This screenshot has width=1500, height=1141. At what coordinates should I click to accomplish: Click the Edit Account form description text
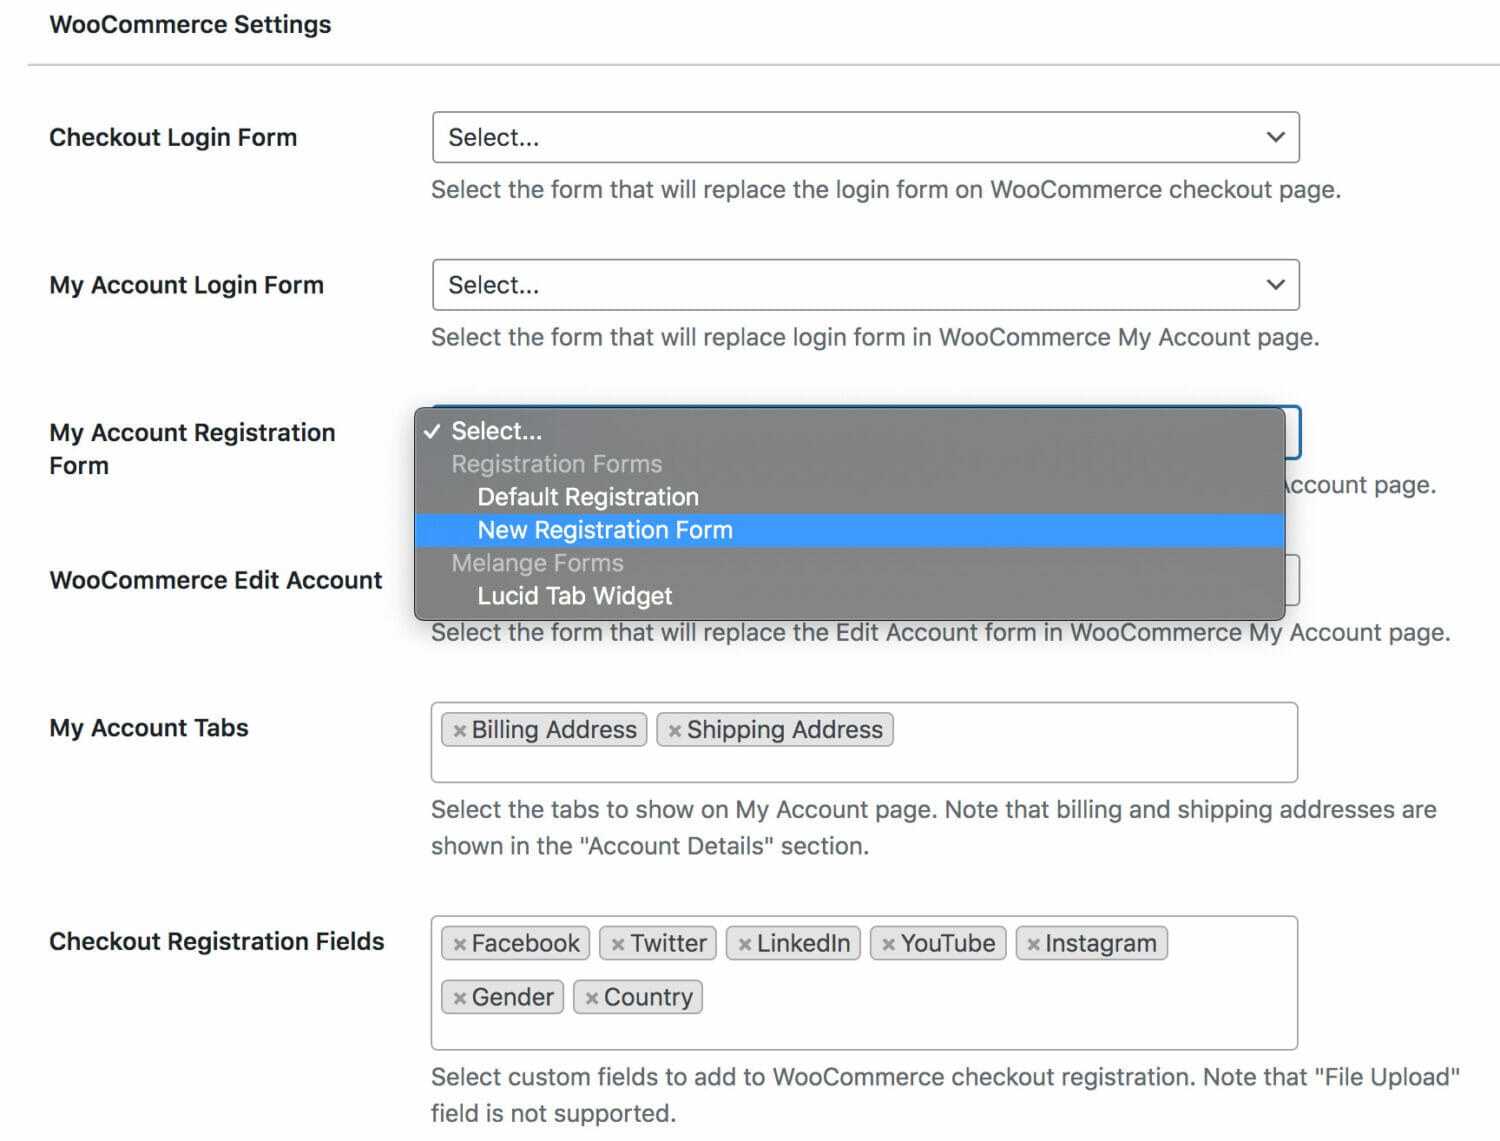click(940, 633)
